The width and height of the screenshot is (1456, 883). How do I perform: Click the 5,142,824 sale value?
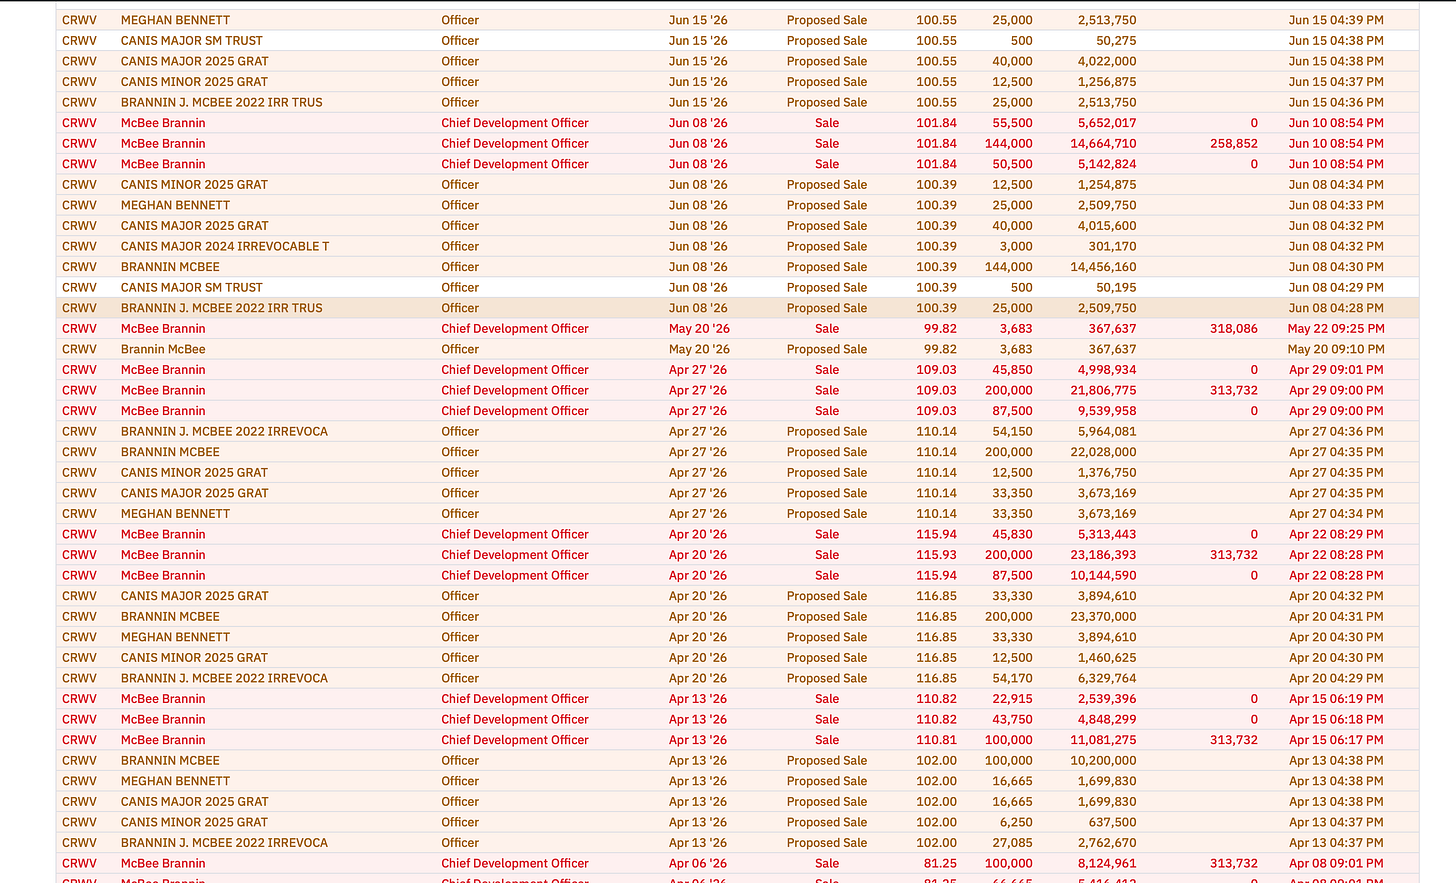(x=1107, y=164)
